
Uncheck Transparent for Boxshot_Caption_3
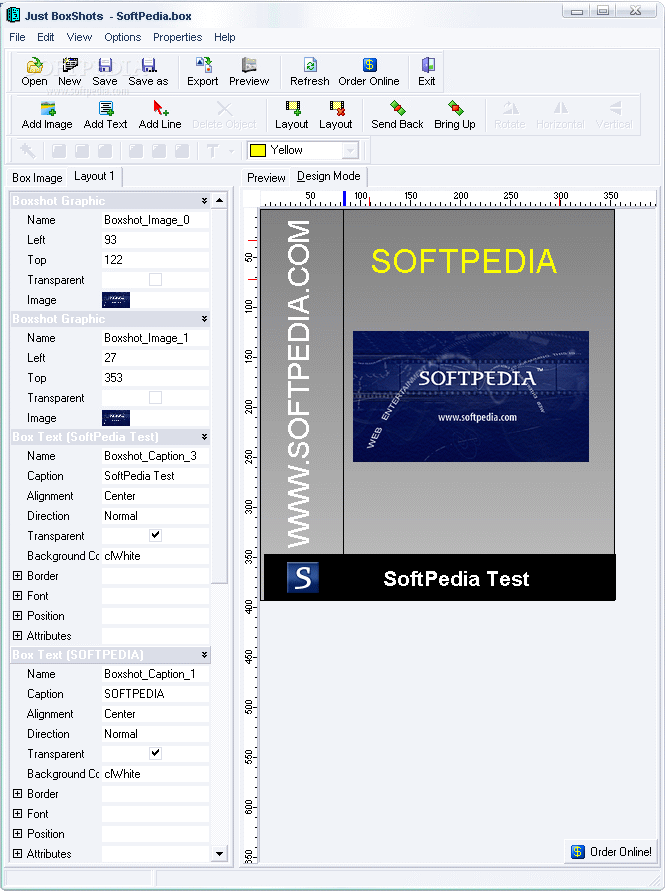point(155,535)
